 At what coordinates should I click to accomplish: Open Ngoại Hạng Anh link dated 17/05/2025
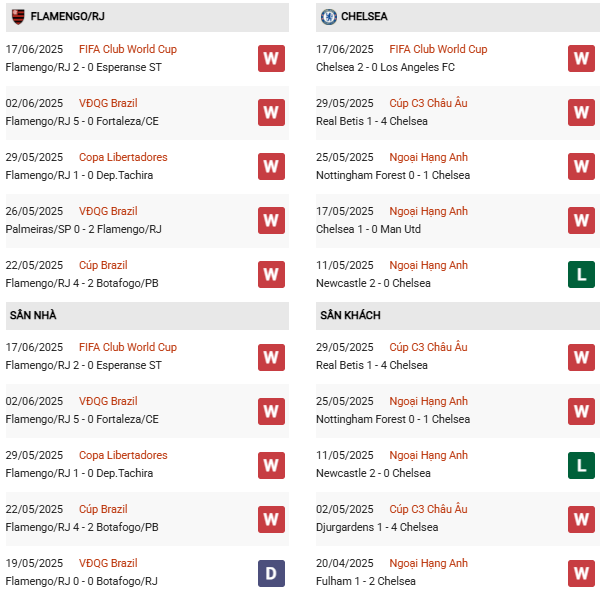(428, 211)
